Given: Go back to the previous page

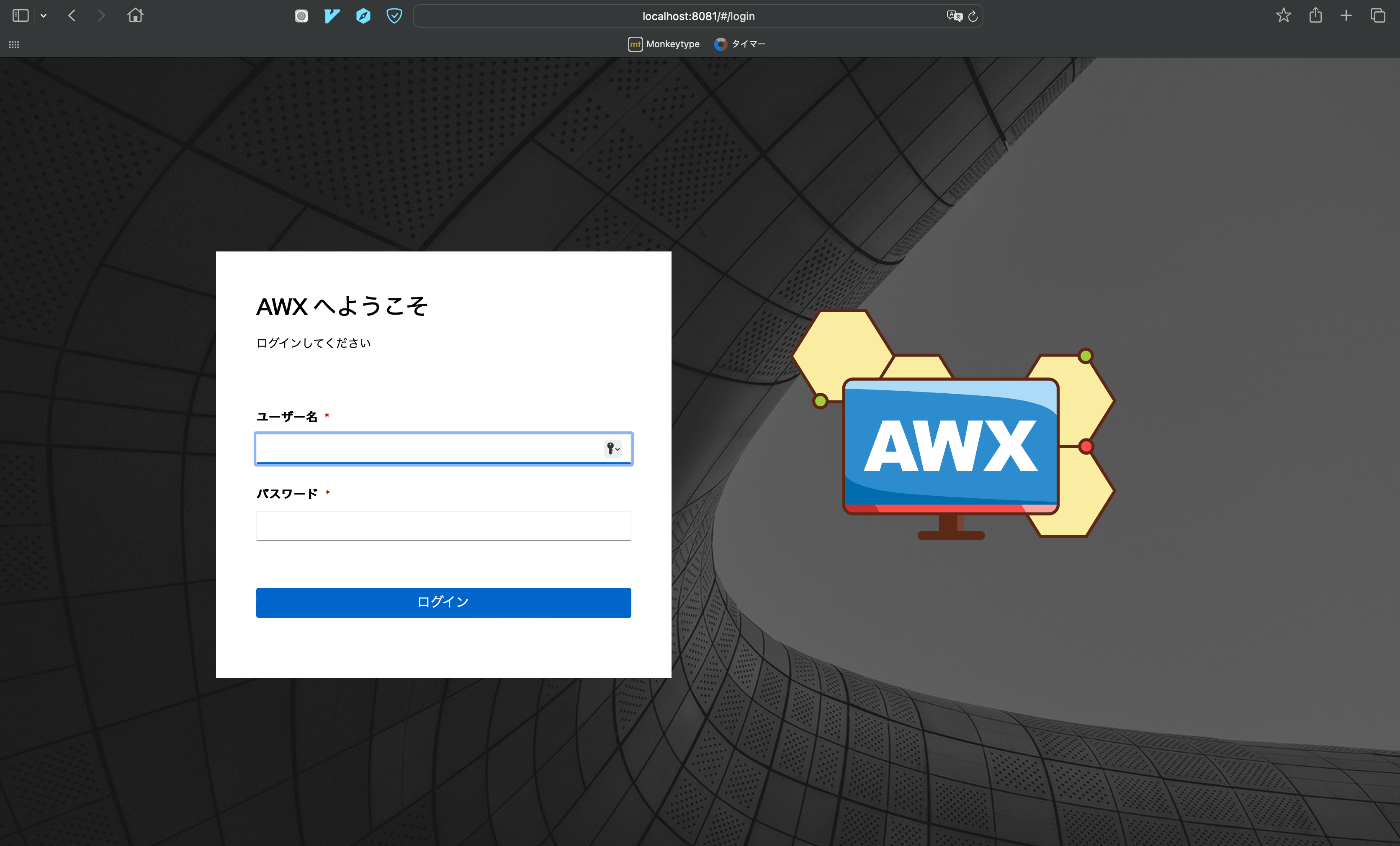Looking at the screenshot, I should [x=72, y=16].
